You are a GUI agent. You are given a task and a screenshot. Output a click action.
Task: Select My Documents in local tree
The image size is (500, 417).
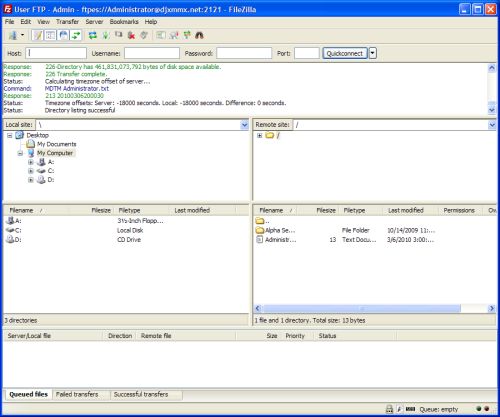coord(56,144)
